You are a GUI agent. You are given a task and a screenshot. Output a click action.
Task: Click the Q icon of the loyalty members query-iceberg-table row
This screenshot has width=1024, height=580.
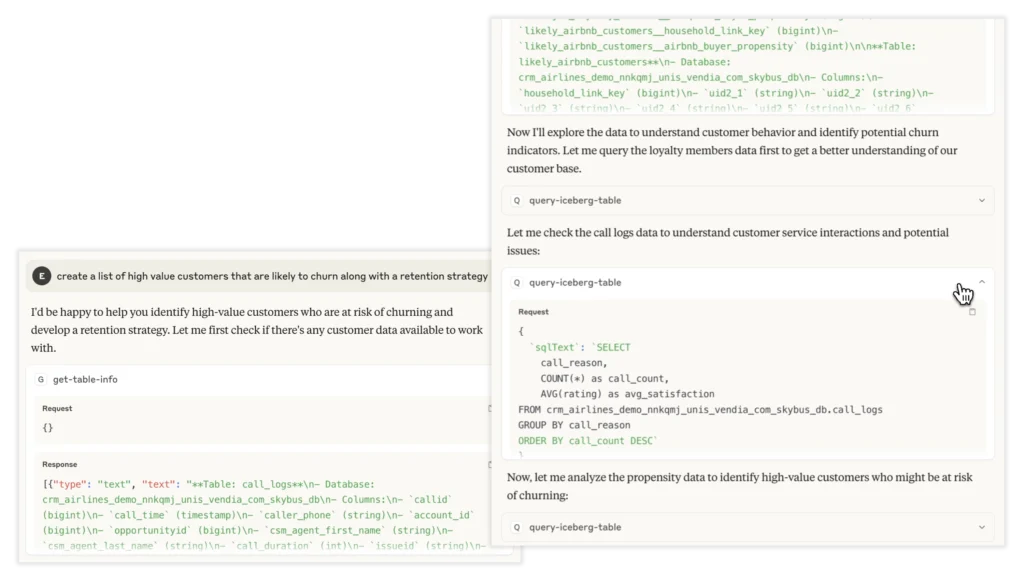point(517,201)
